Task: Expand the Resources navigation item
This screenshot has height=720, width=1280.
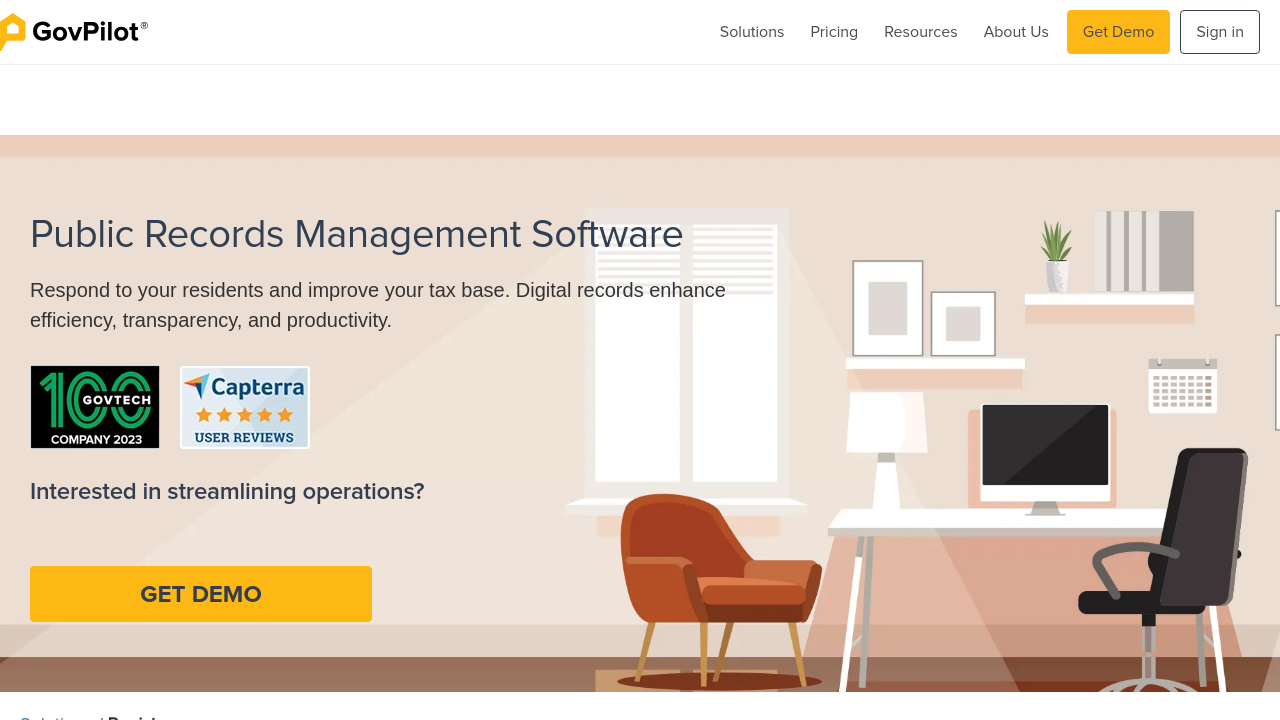Action: [x=920, y=32]
